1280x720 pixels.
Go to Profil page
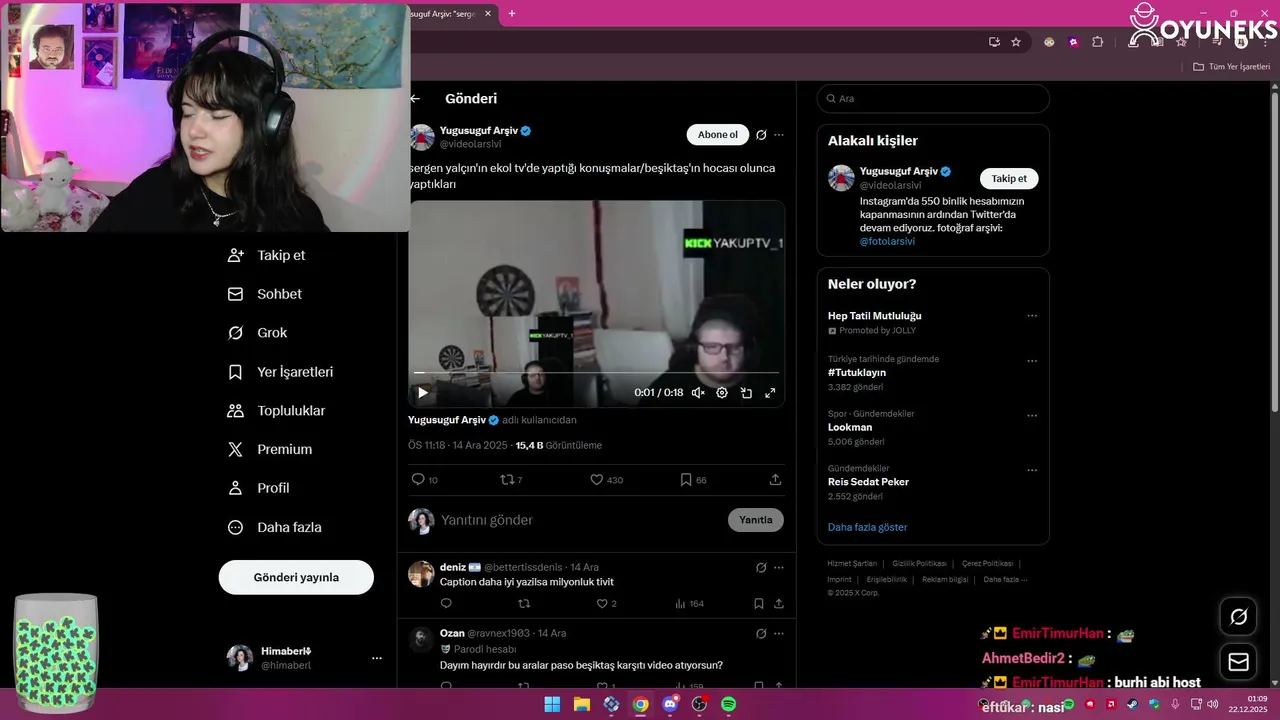[259, 488]
